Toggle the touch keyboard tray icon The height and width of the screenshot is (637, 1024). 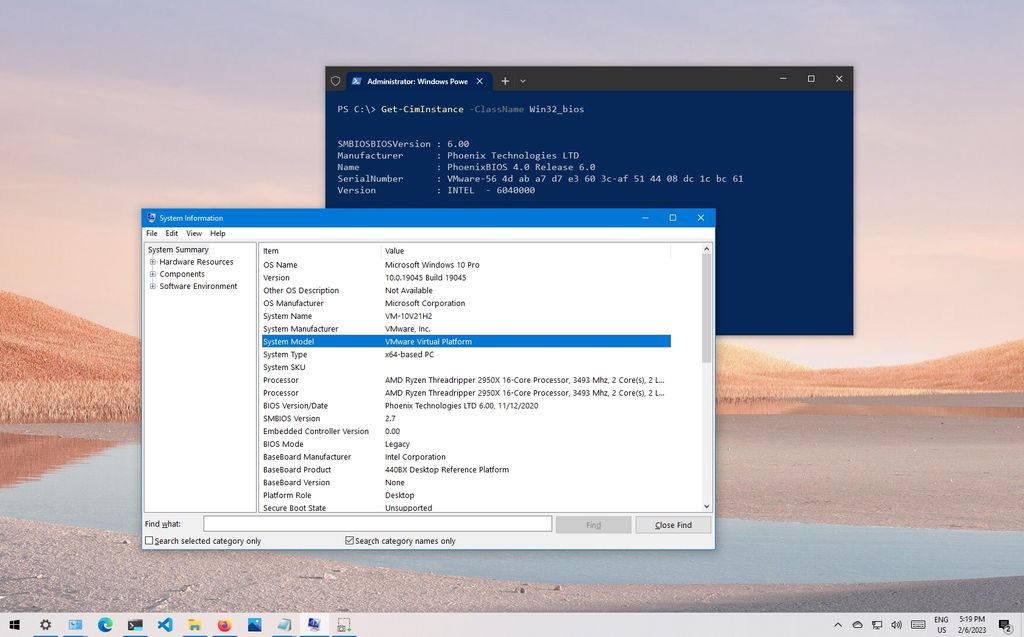point(918,625)
